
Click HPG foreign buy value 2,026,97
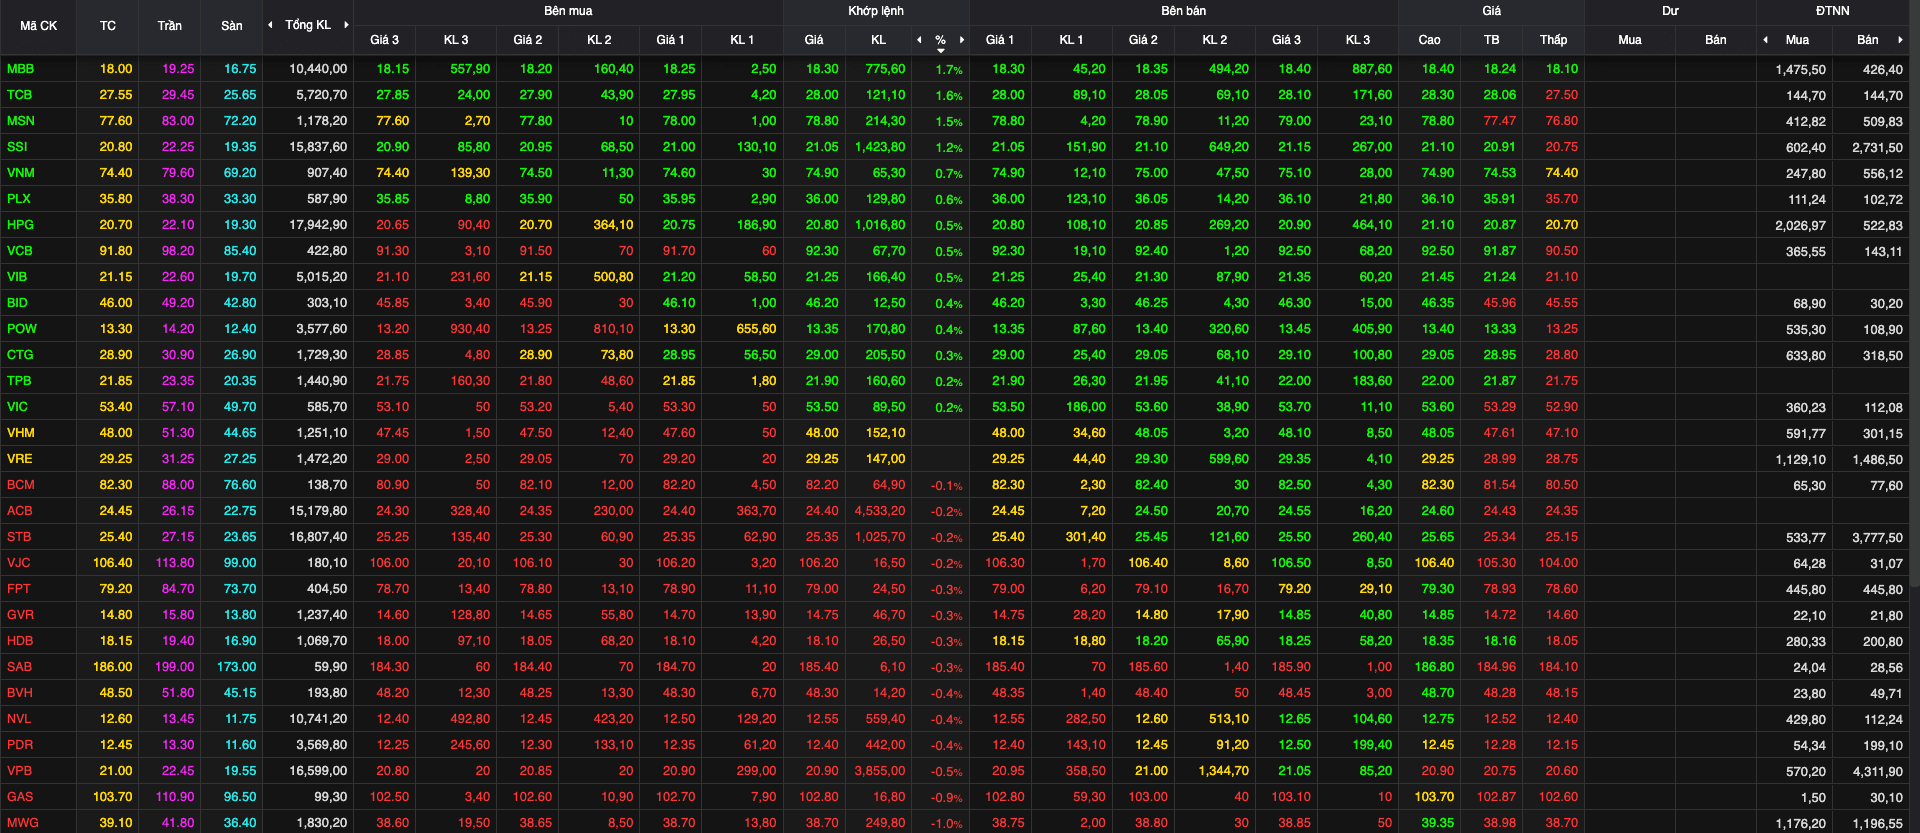click(x=1800, y=226)
